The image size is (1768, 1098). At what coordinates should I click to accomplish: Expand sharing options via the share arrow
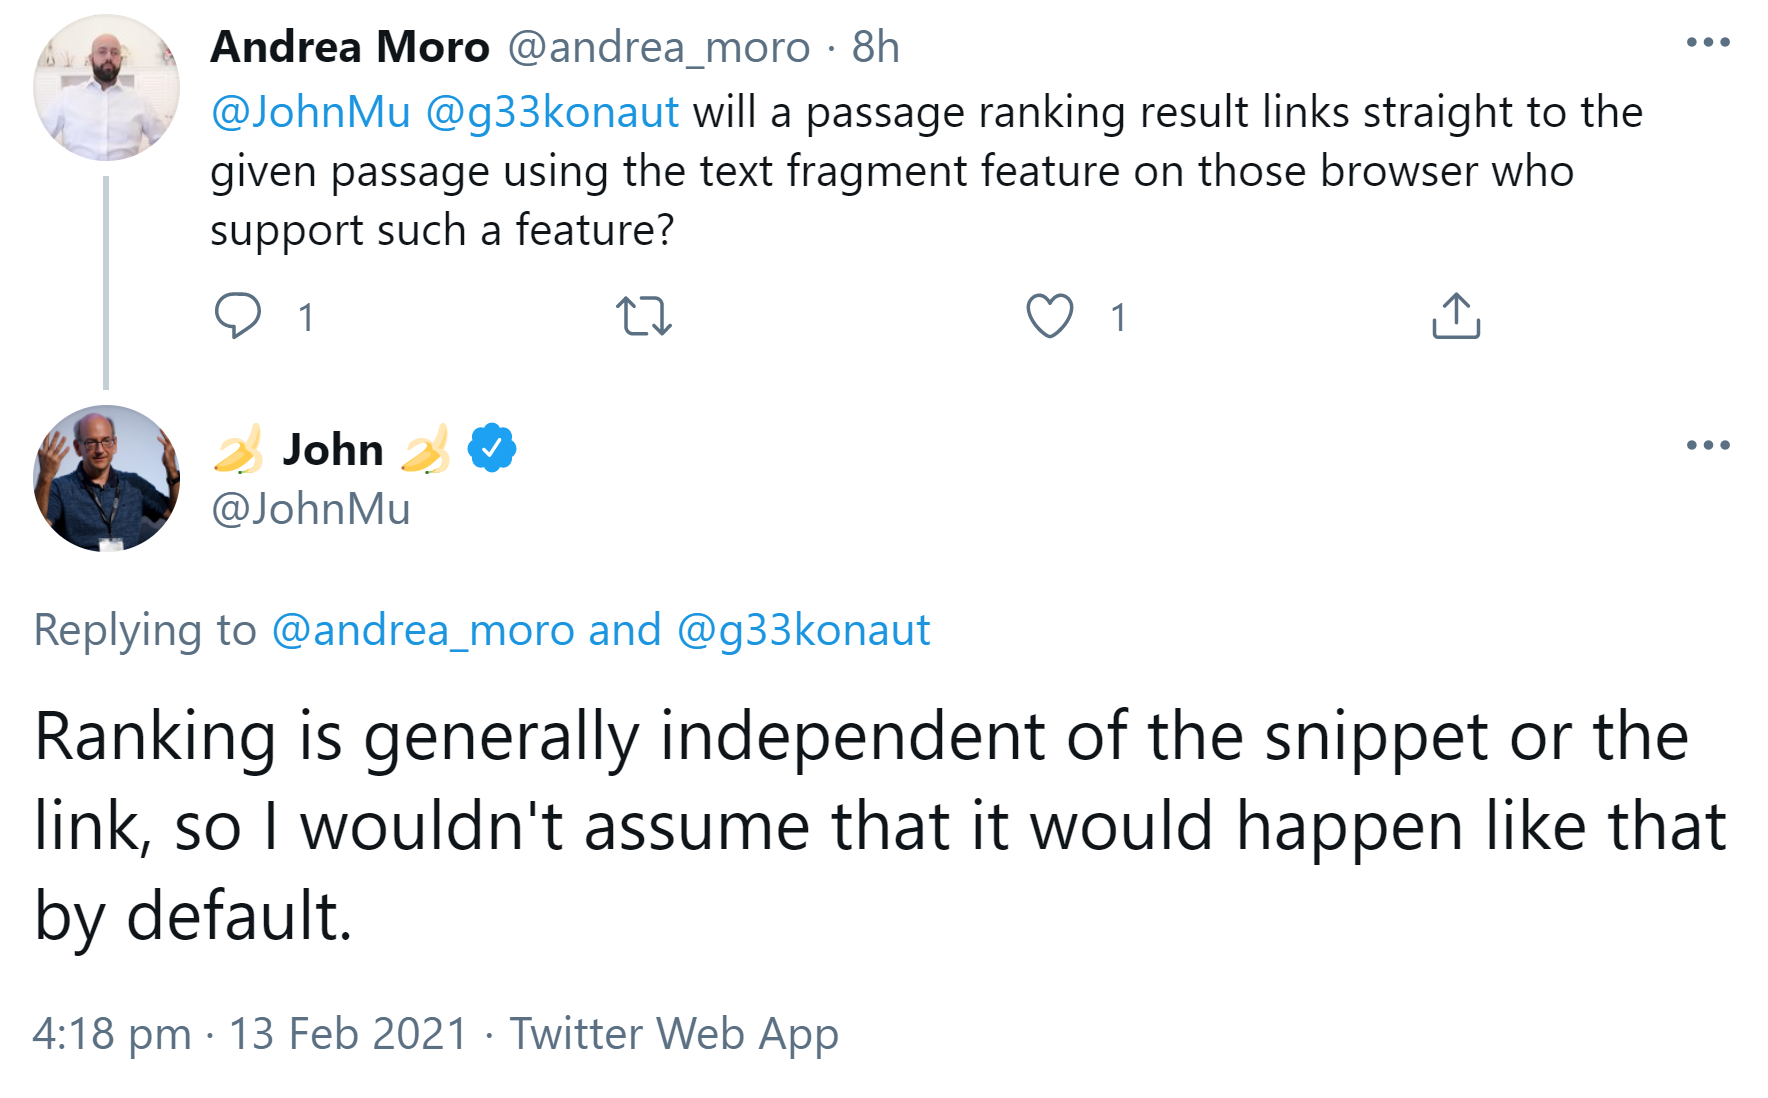[x=1456, y=316]
